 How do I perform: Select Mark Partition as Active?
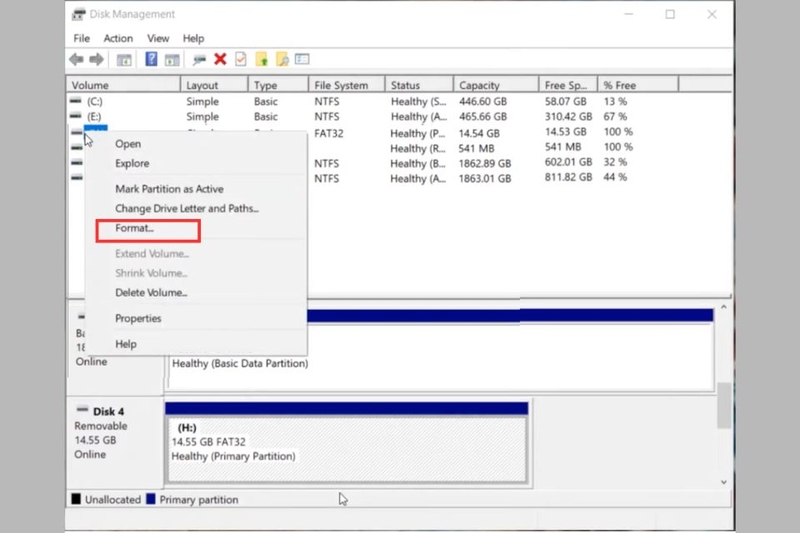pyautogui.click(x=169, y=189)
